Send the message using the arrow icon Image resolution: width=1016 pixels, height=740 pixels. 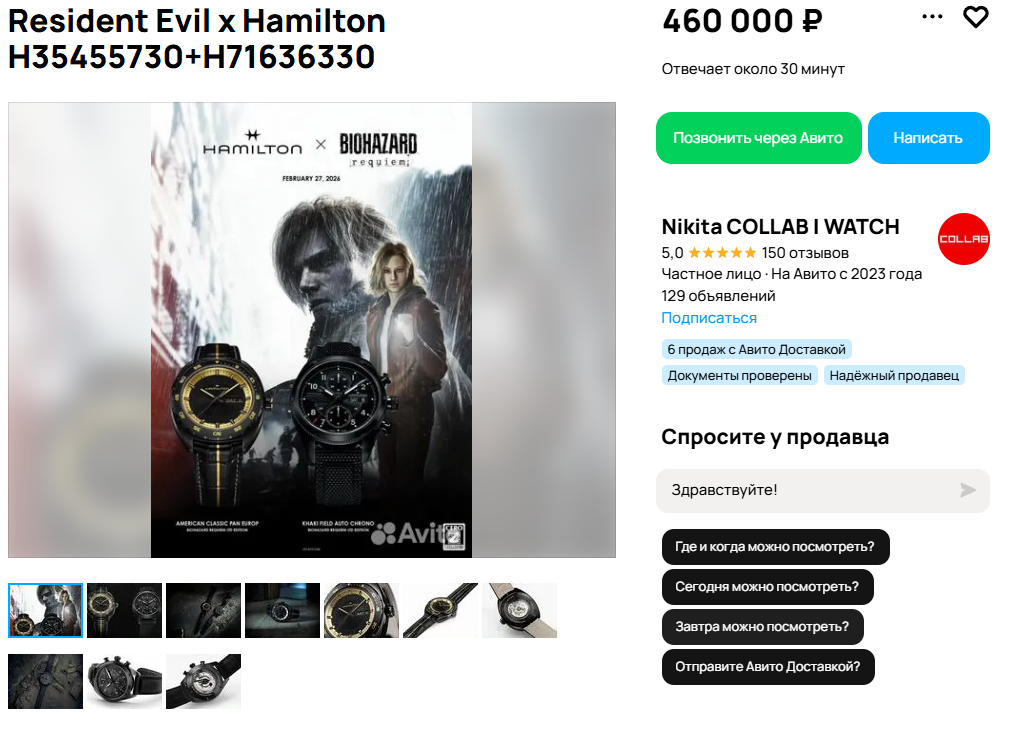[x=967, y=490]
